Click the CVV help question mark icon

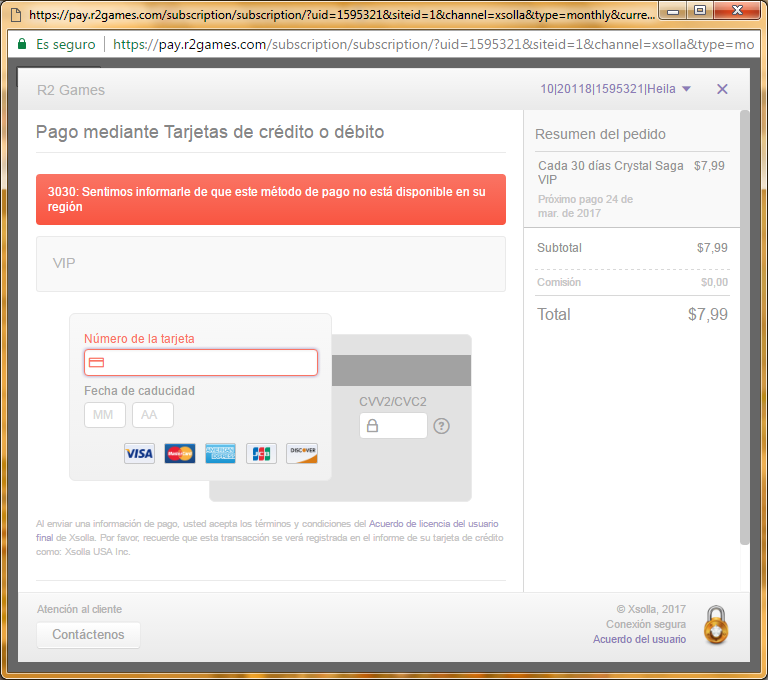point(442,426)
